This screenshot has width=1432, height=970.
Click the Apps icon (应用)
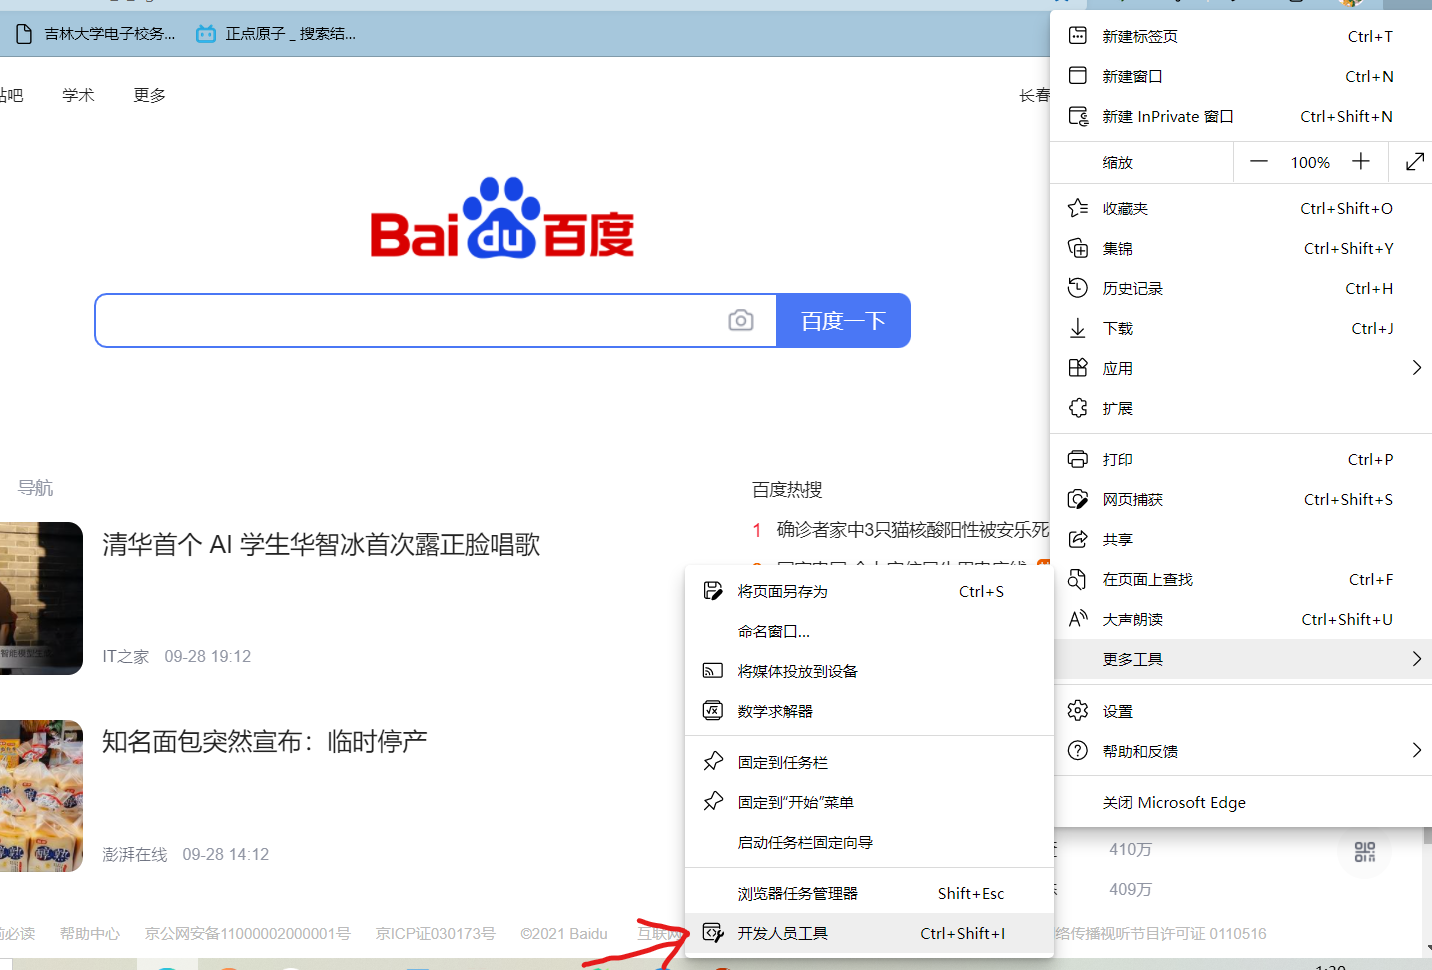click(x=1078, y=368)
